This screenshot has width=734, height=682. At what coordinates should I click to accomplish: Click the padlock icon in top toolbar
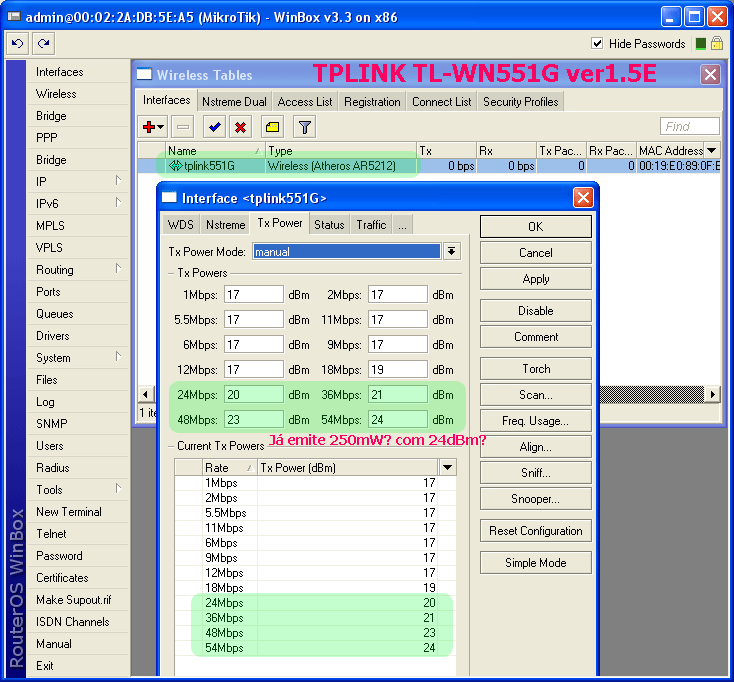pos(717,44)
